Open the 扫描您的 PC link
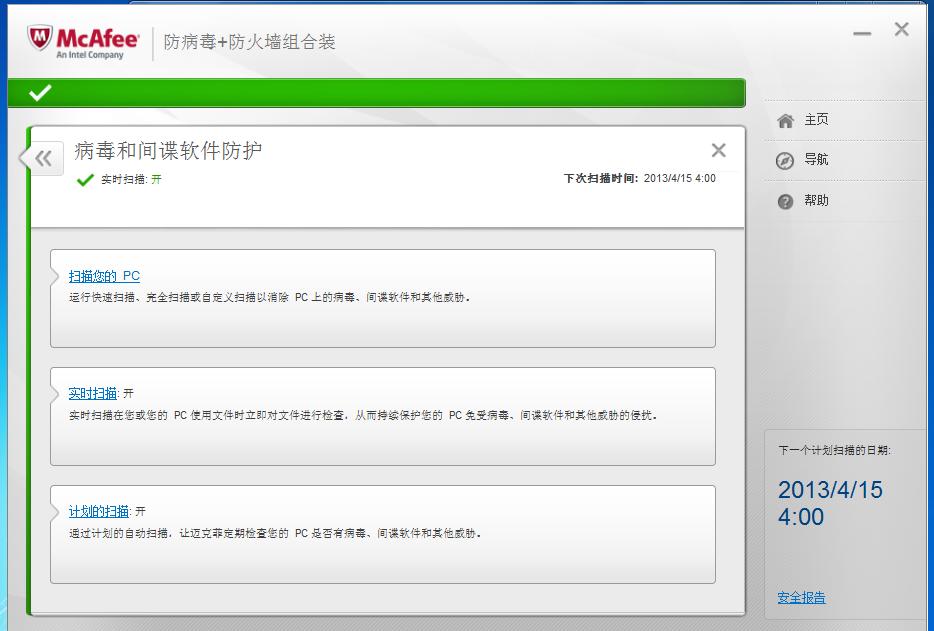 click(x=104, y=276)
